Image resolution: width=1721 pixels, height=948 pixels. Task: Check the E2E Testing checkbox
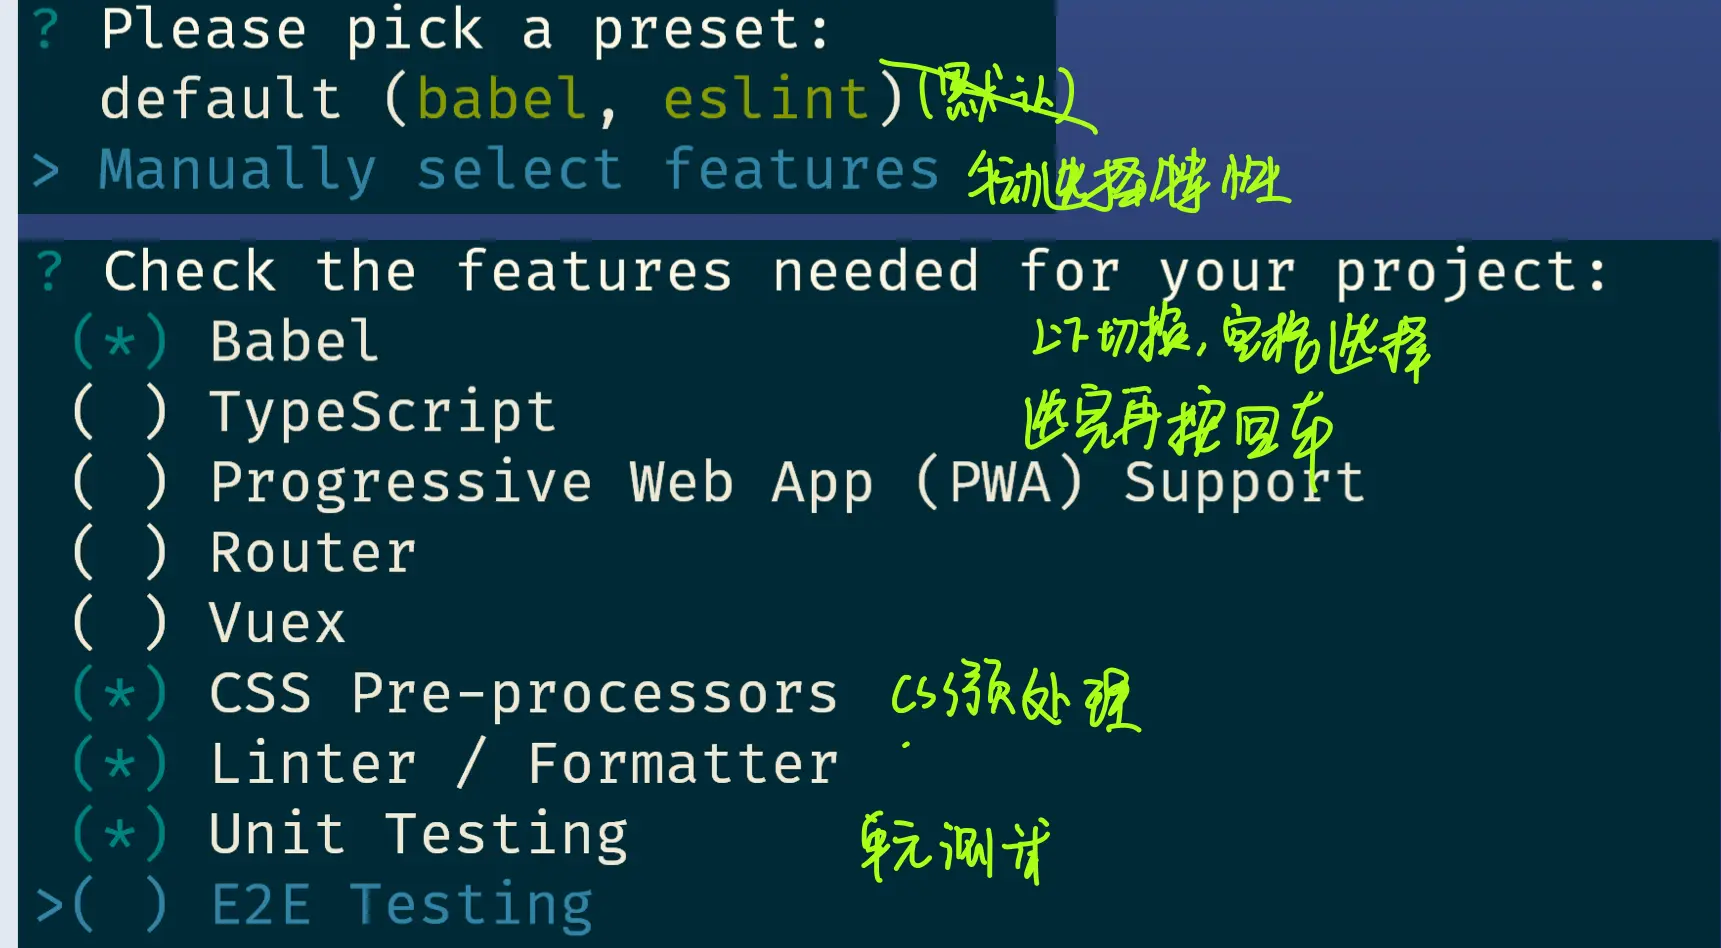[119, 905]
